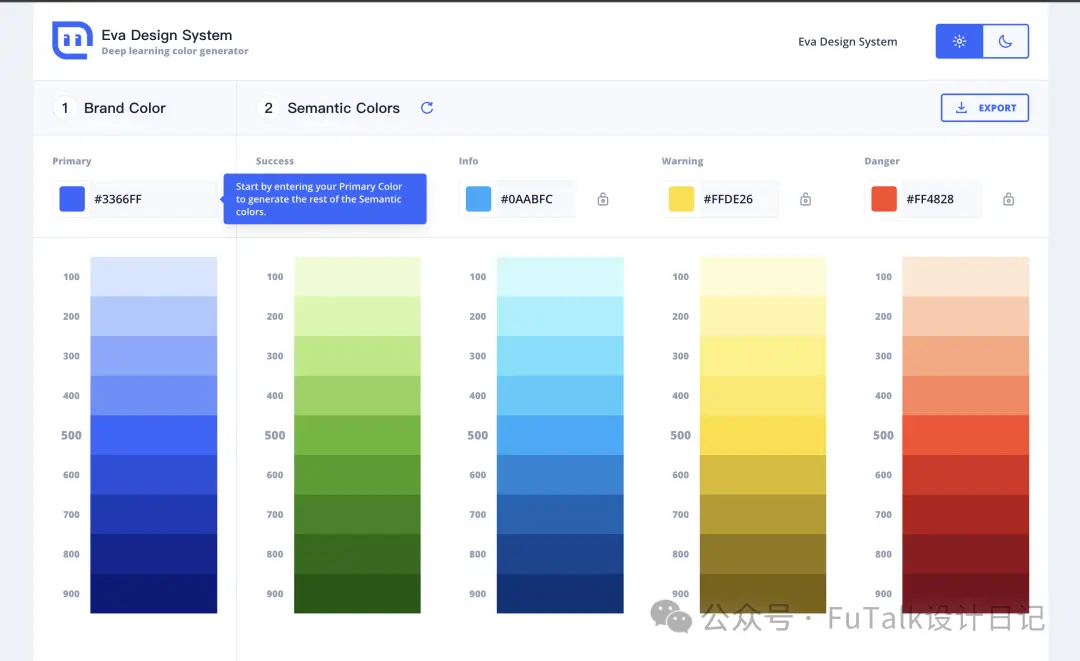Switch to light theme sun icon

point(959,41)
